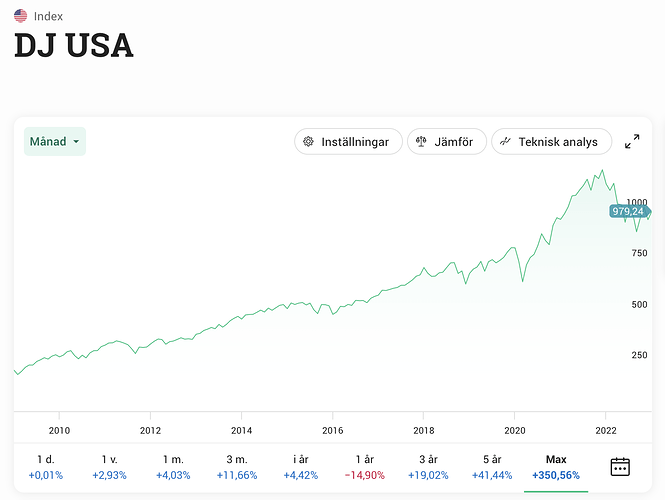Open the calendar date range picker icon
665x500 pixels.
coord(620,466)
